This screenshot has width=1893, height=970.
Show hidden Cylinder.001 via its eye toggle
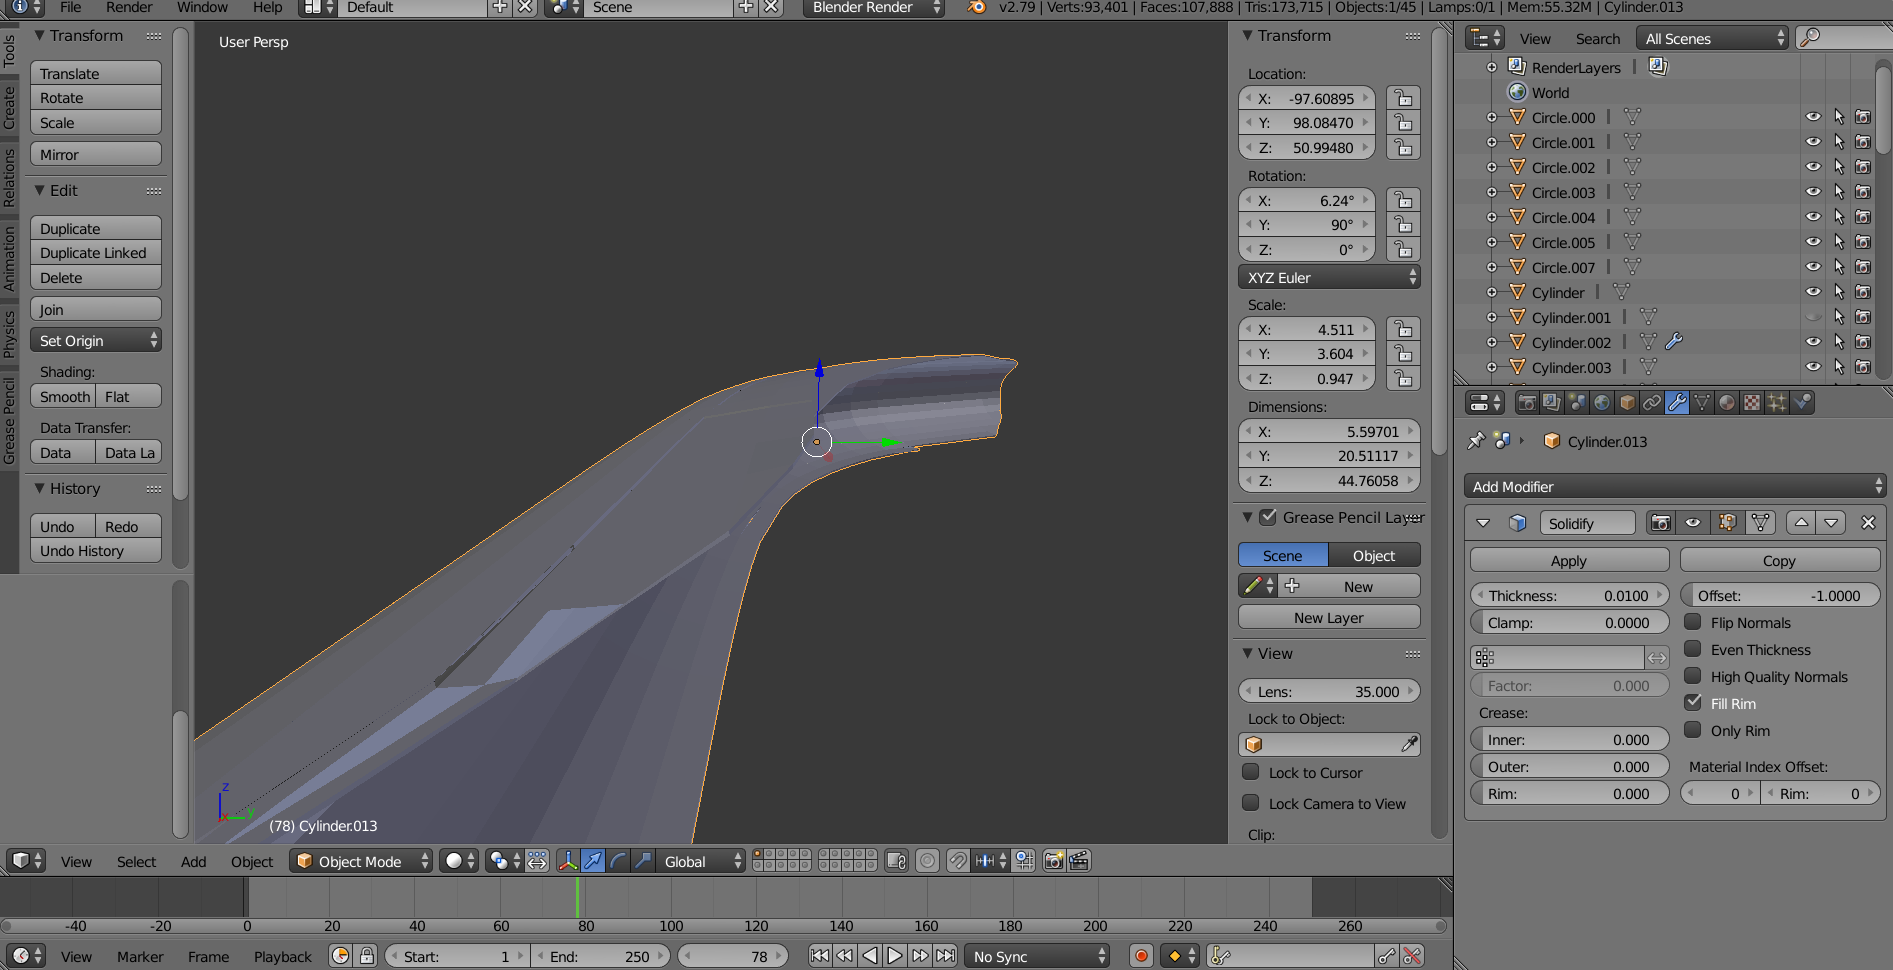point(1813,317)
